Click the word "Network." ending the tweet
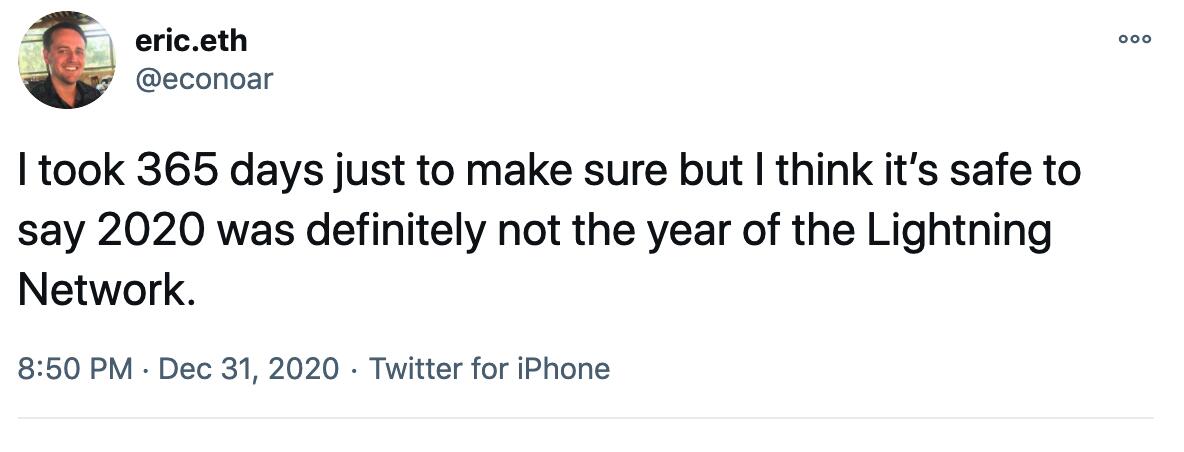The width and height of the screenshot is (1184, 452). [101, 289]
